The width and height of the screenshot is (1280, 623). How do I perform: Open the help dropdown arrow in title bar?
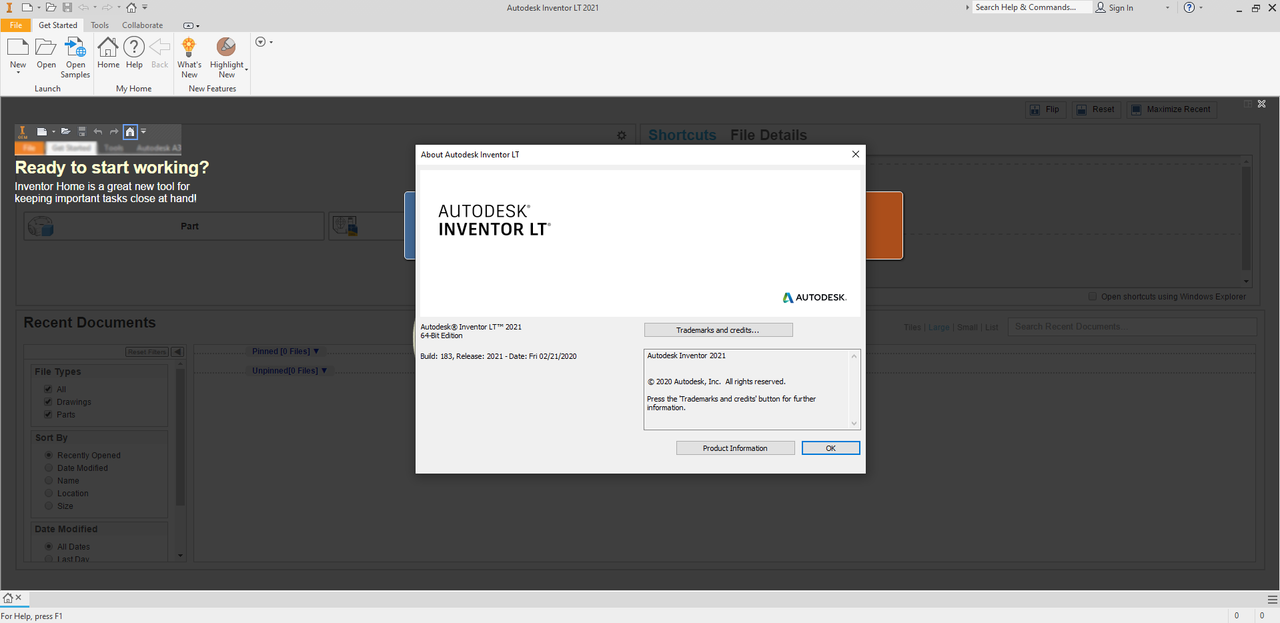click(x=1202, y=7)
